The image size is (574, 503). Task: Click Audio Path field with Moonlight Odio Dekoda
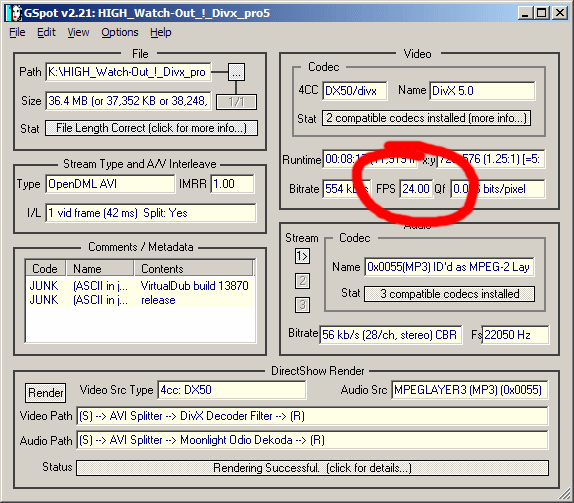[312, 440]
